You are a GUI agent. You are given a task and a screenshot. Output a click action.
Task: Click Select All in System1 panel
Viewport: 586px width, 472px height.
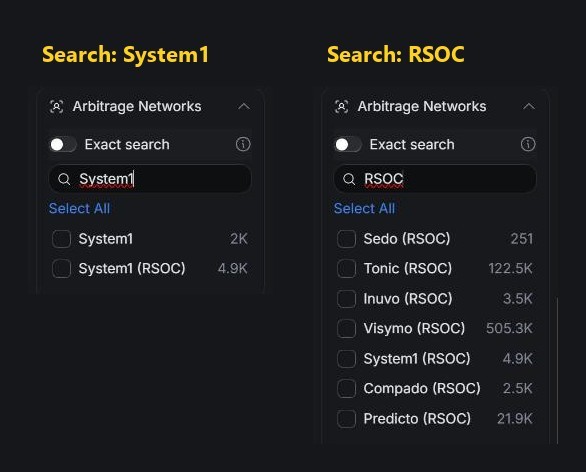point(79,209)
